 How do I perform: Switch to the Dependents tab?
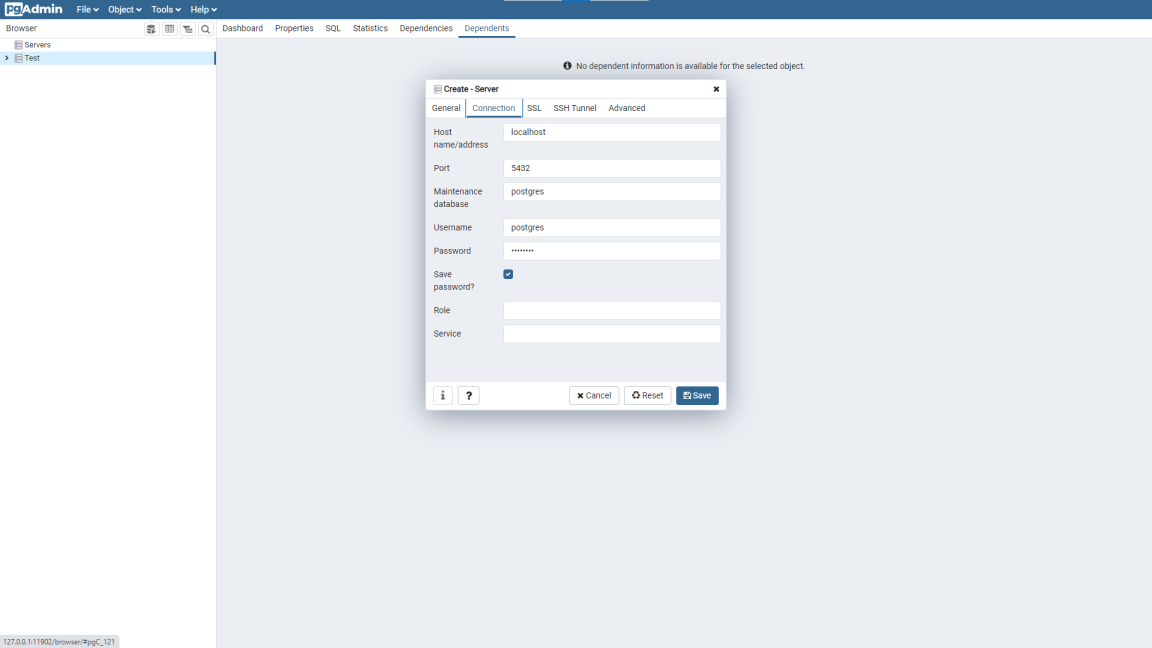coord(486,28)
